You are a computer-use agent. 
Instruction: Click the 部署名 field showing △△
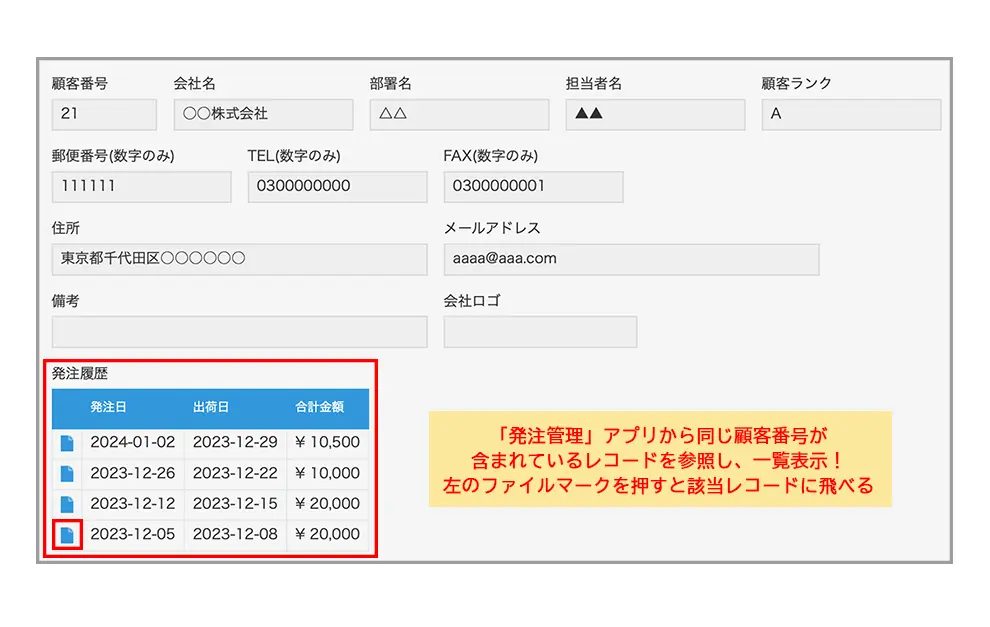(x=459, y=114)
